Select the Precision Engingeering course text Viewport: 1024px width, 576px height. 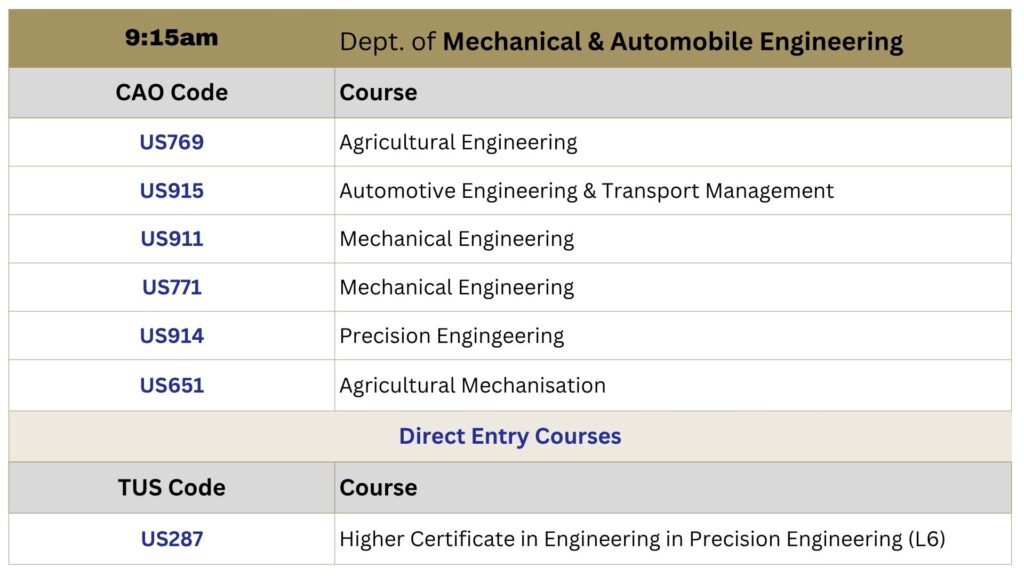pyautogui.click(x=451, y=336)
